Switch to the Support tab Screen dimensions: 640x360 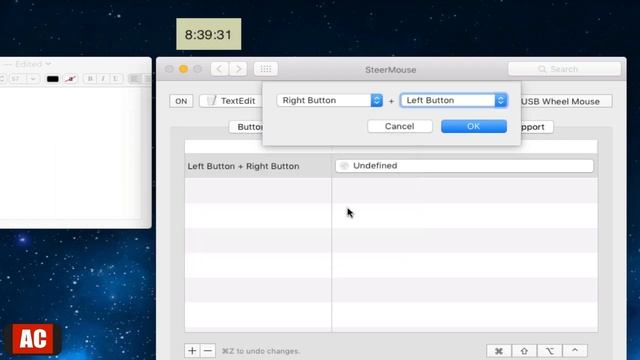coord(537,127)
